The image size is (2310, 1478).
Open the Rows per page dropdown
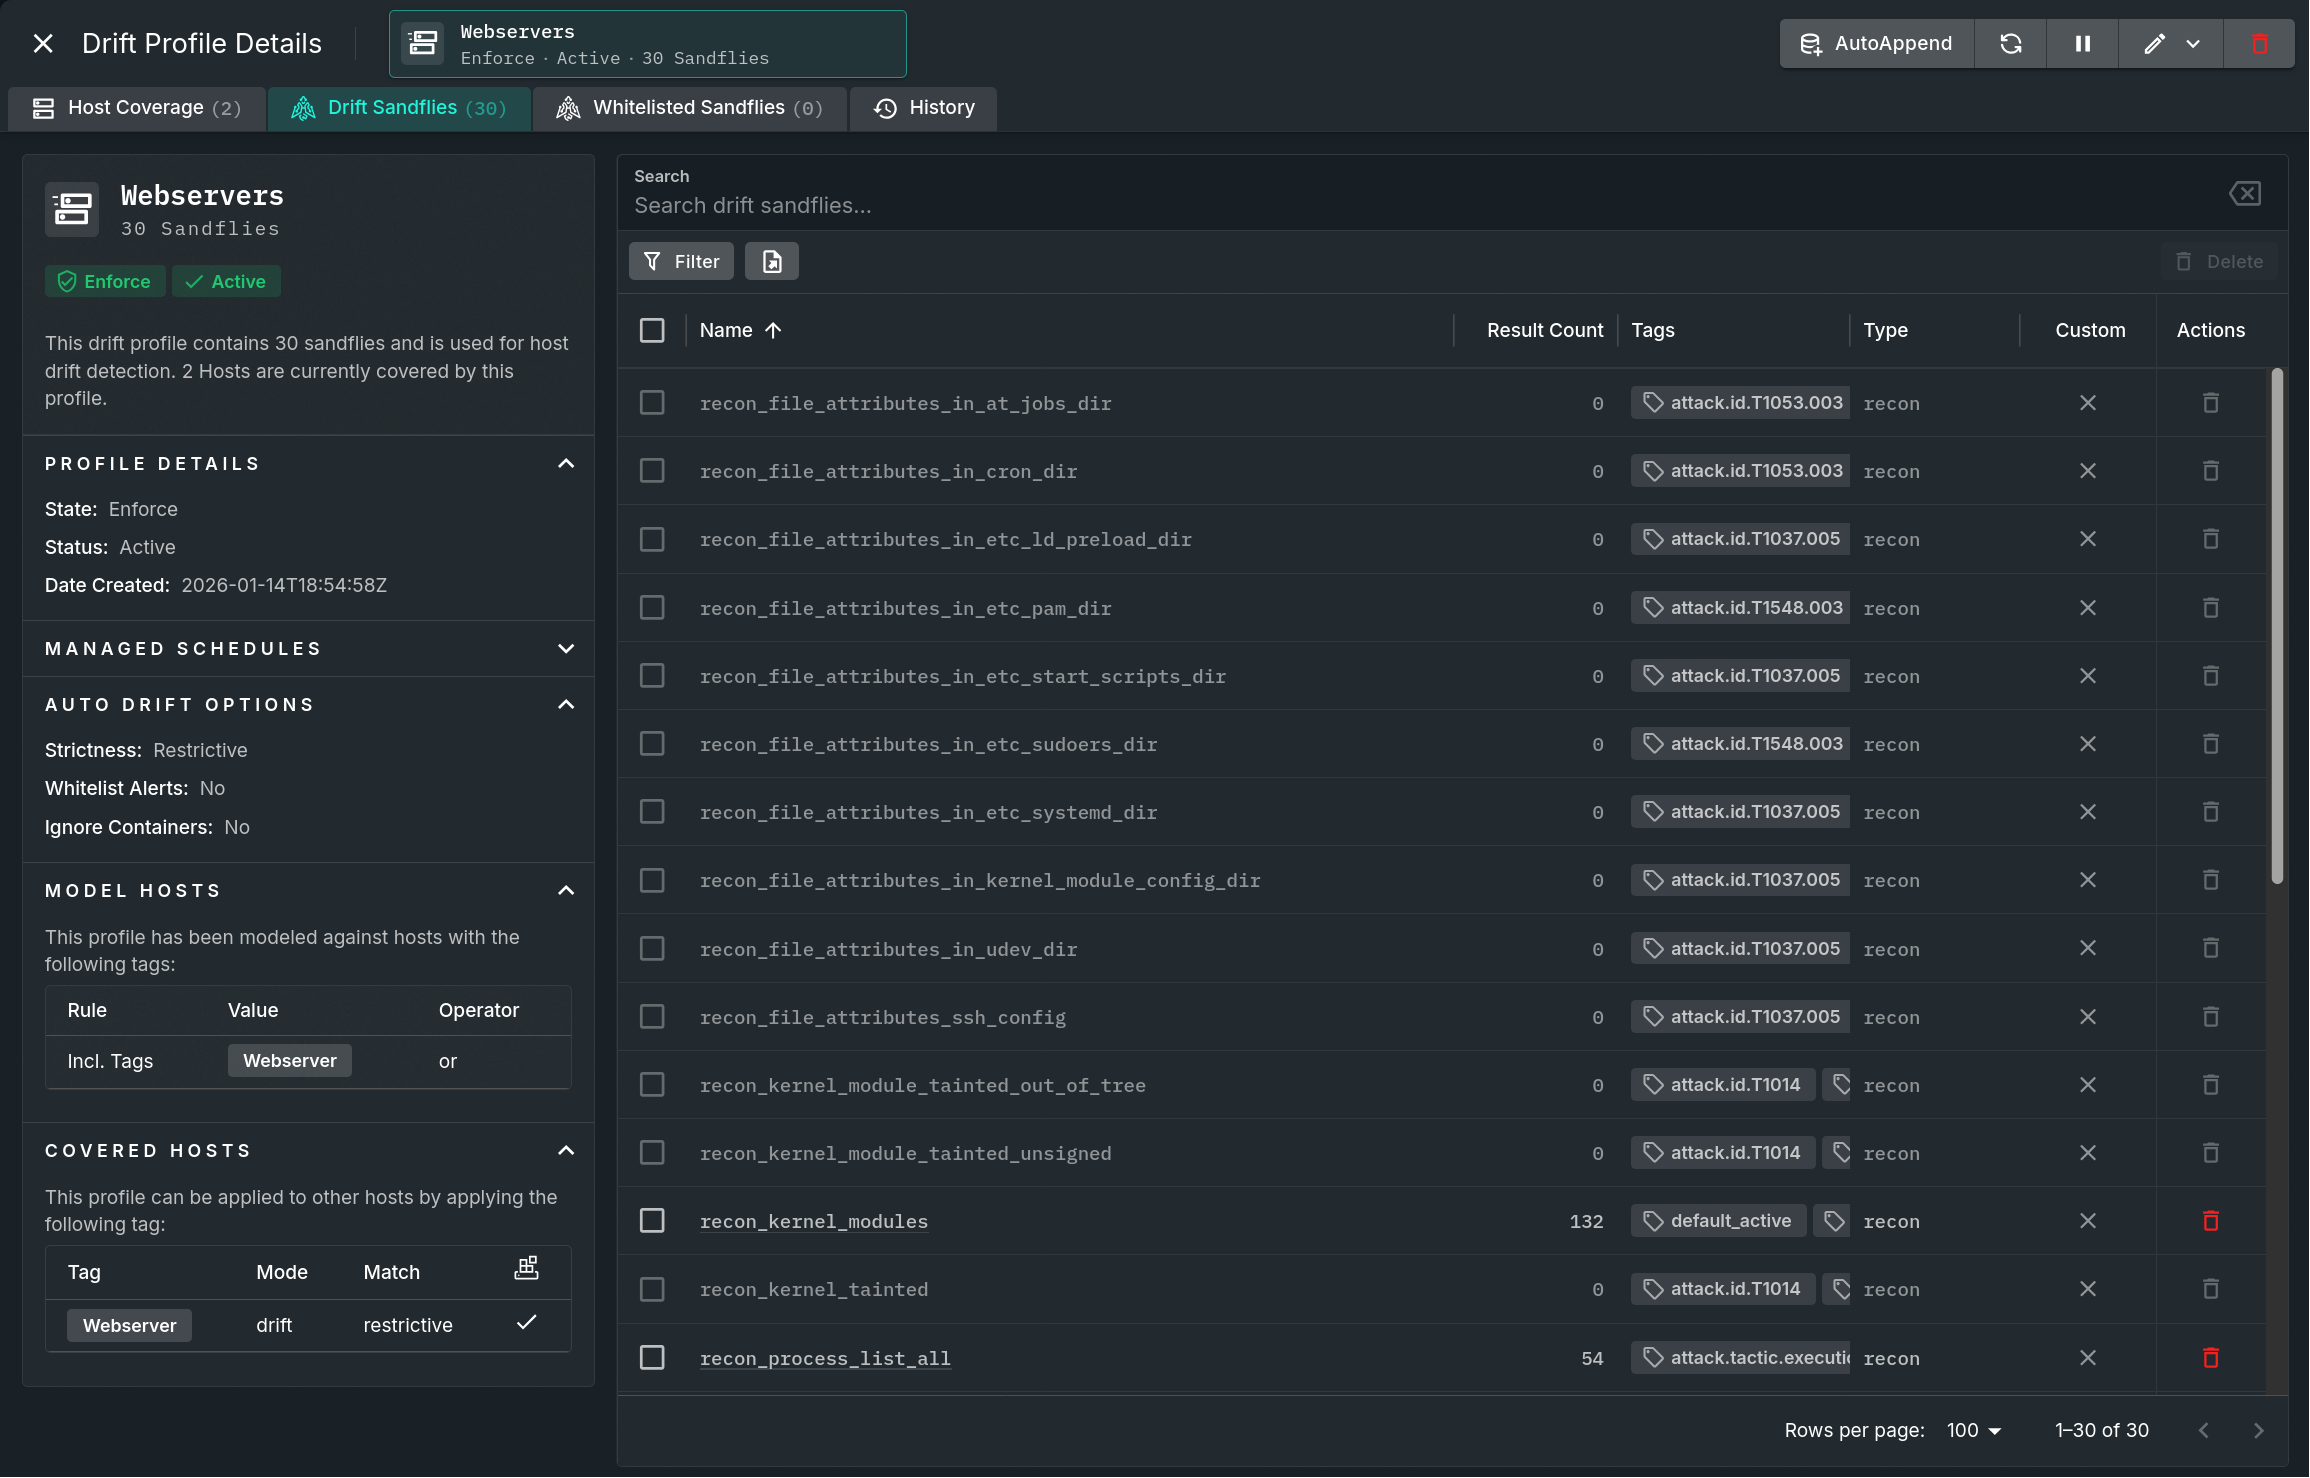(1971, 1430)
